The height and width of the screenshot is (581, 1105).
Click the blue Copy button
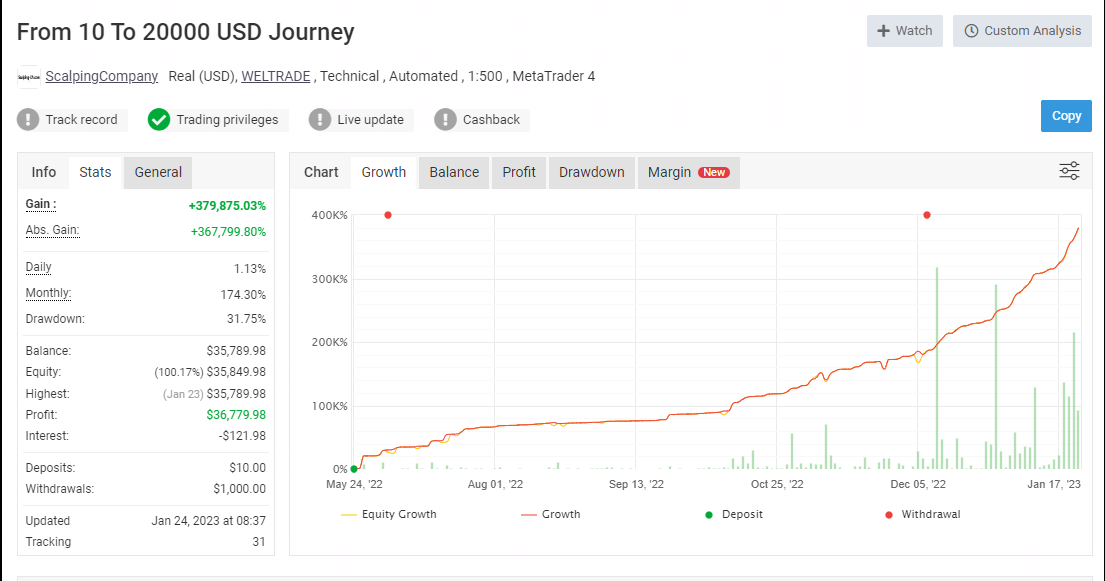1066,115
